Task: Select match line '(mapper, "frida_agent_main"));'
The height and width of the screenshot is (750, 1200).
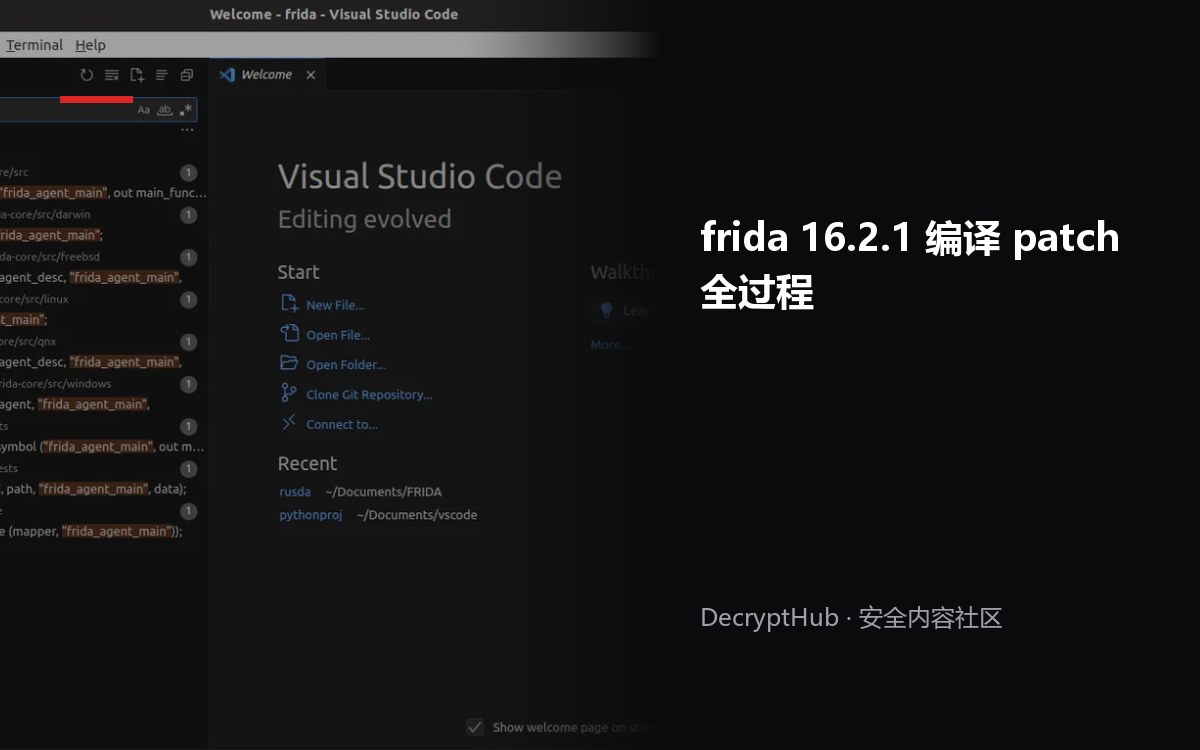Action: 92,531
